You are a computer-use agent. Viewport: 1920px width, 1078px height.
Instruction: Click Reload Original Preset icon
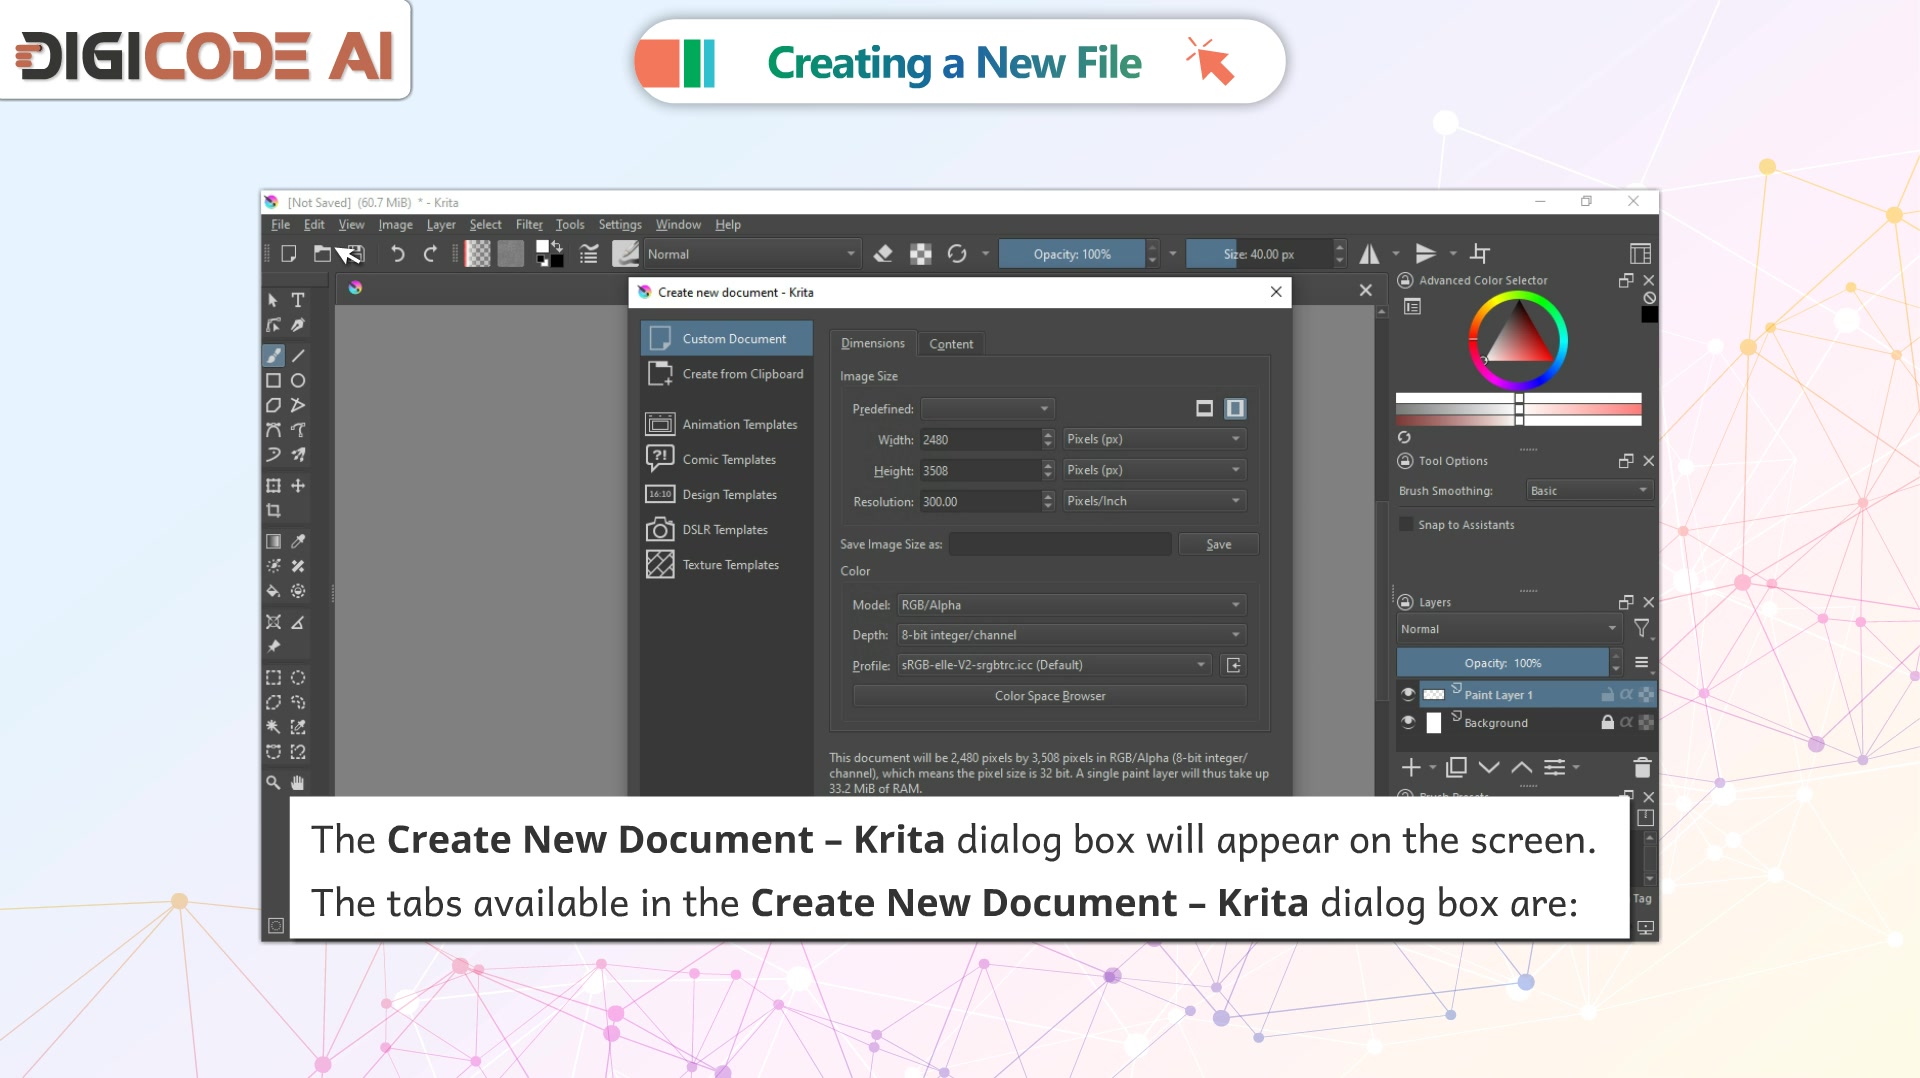[x=957, y=254]
